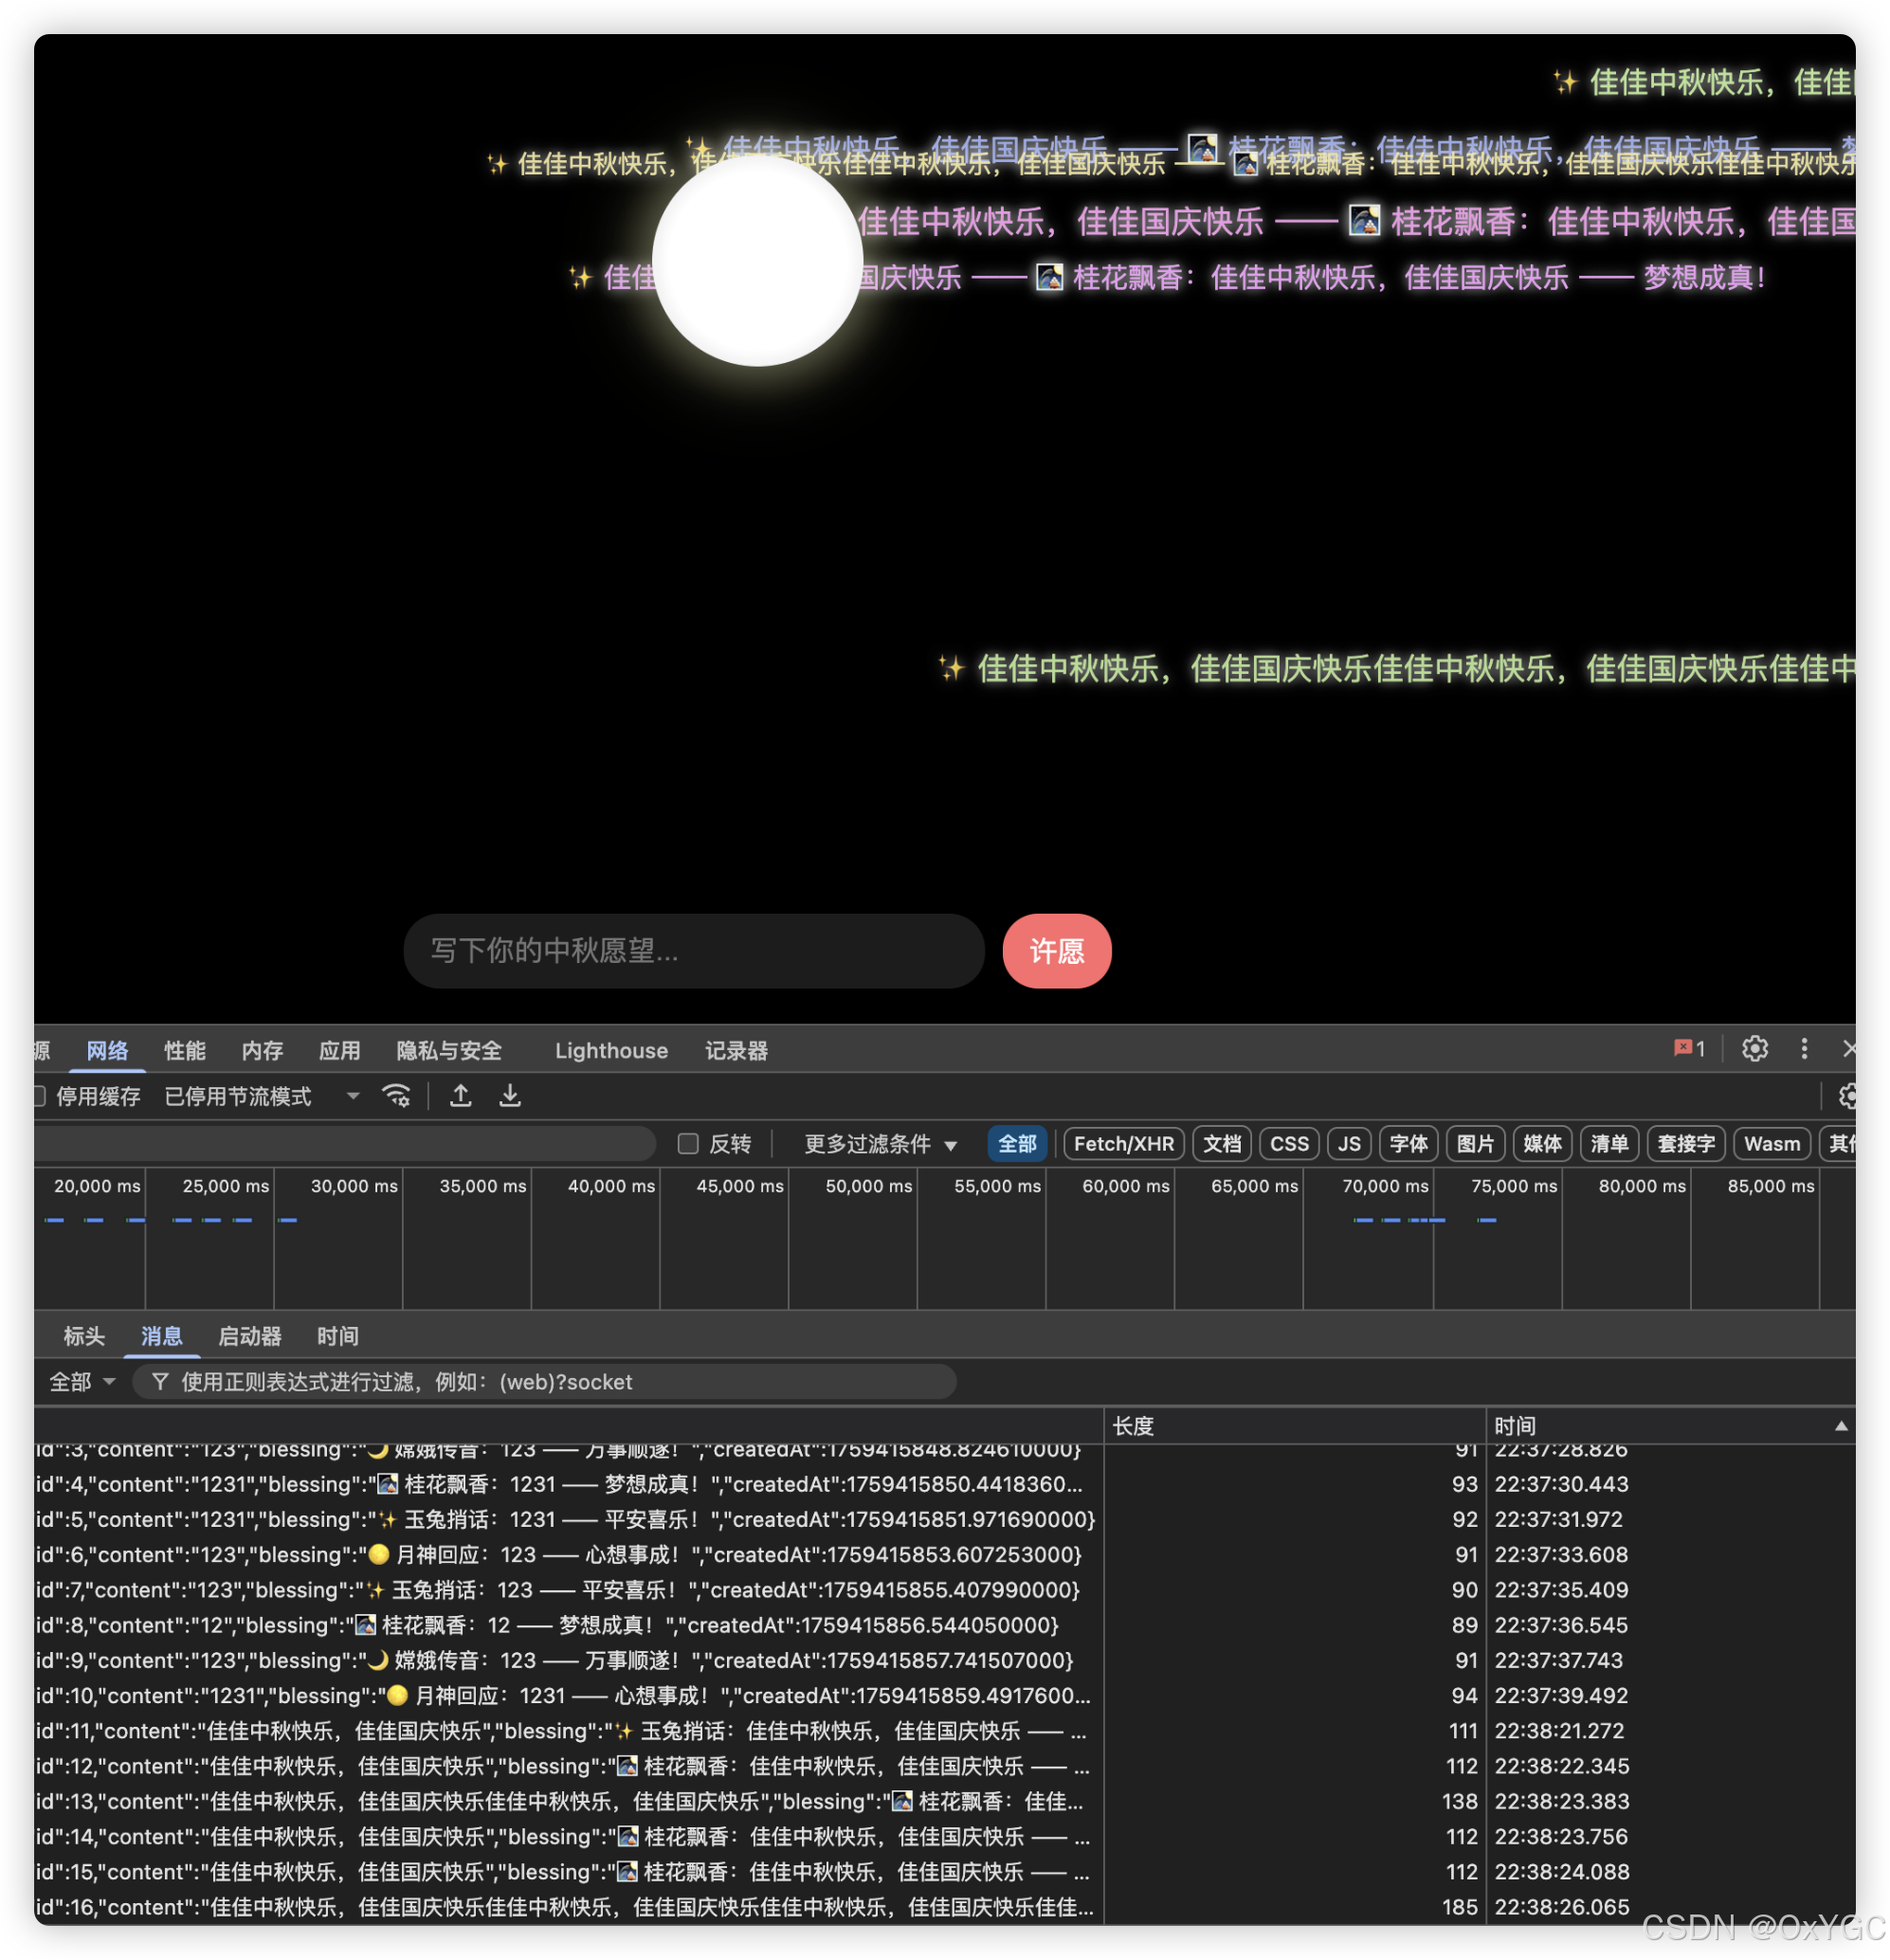Select message row with id 12
Viewport: 1890px width, 1960px height.
tap(945, 1766)
